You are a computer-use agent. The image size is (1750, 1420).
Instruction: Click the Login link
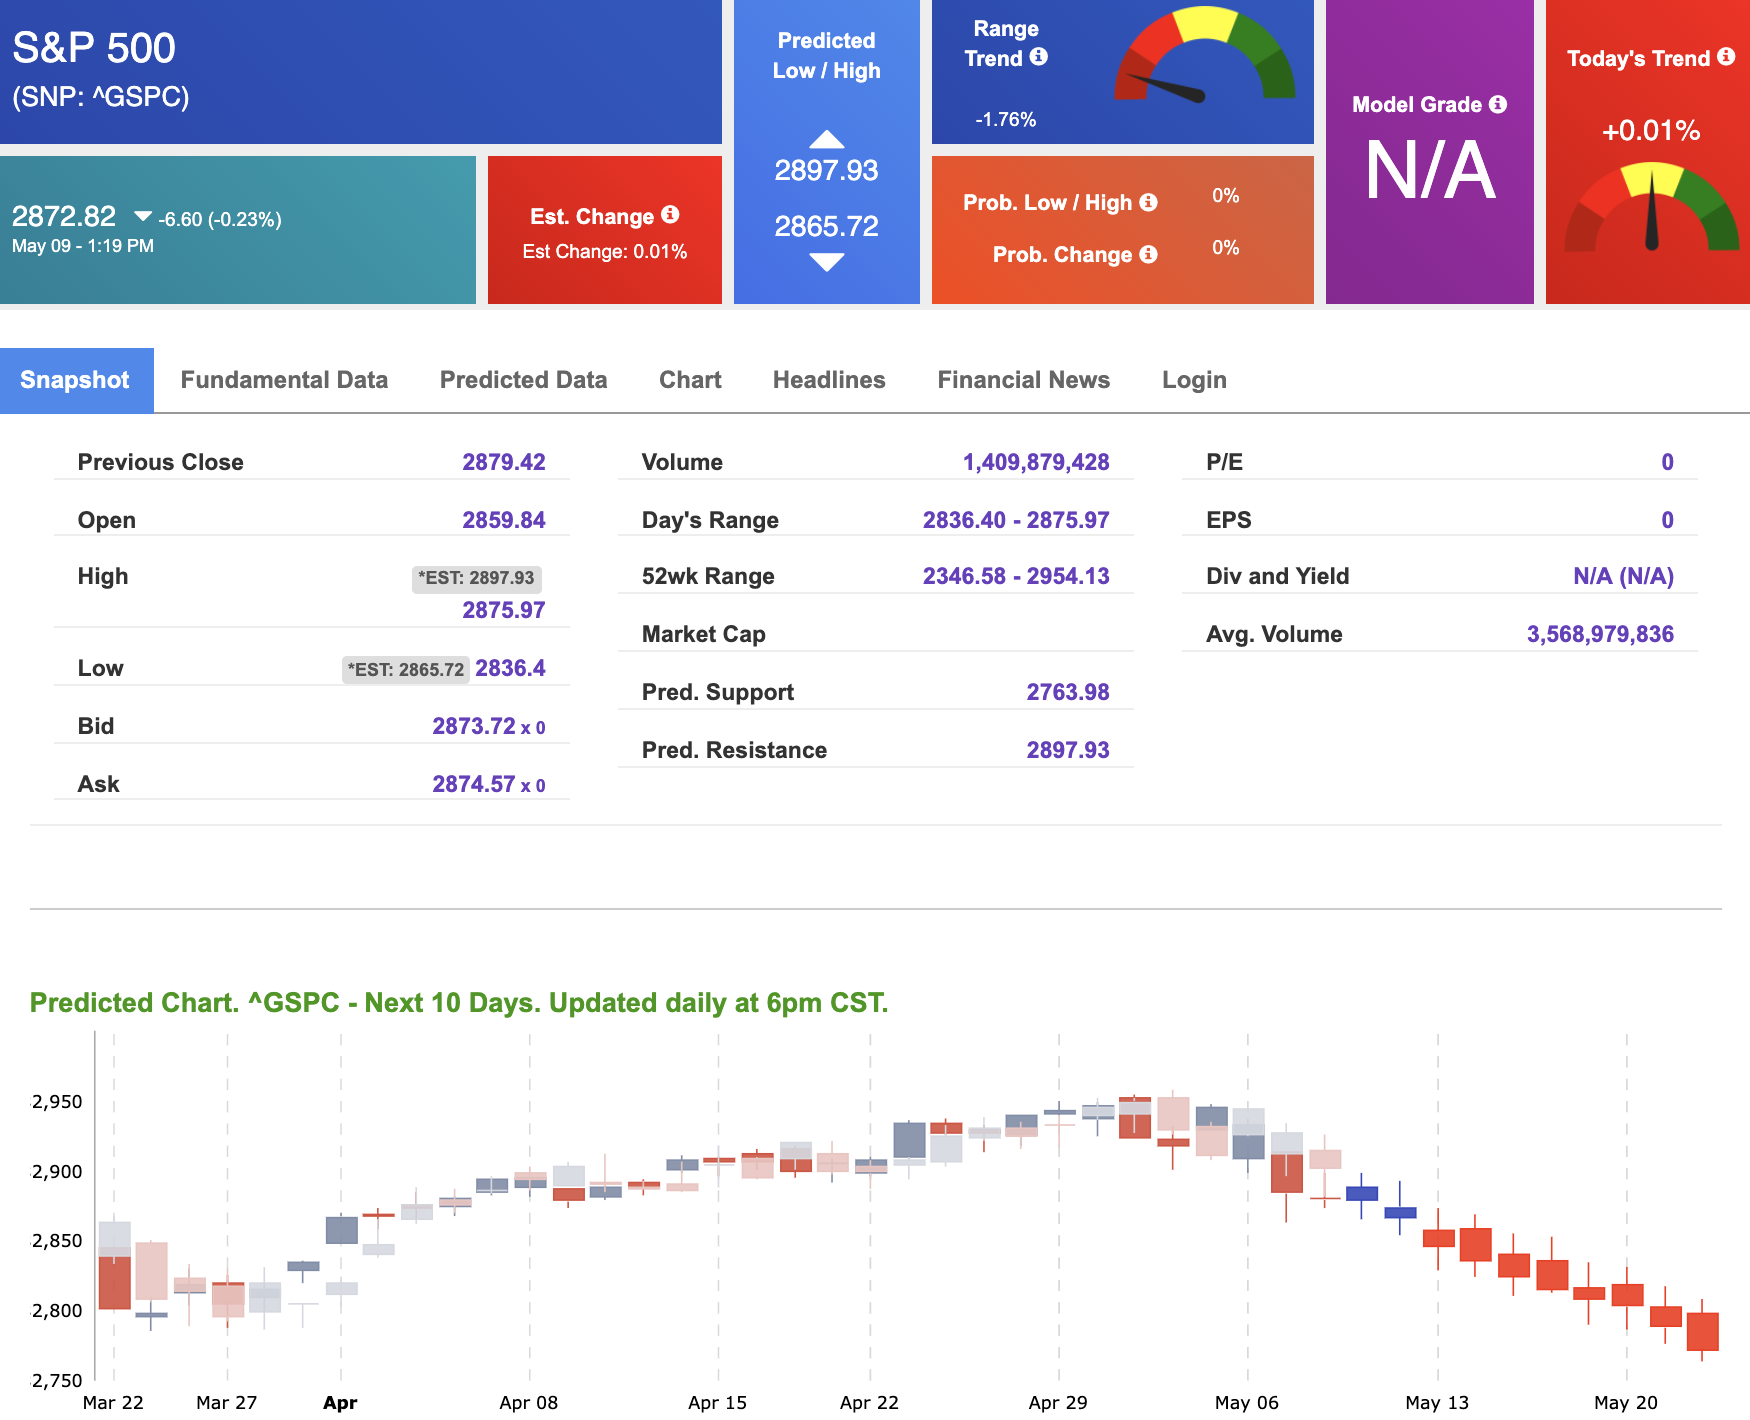click(1194, 380)
